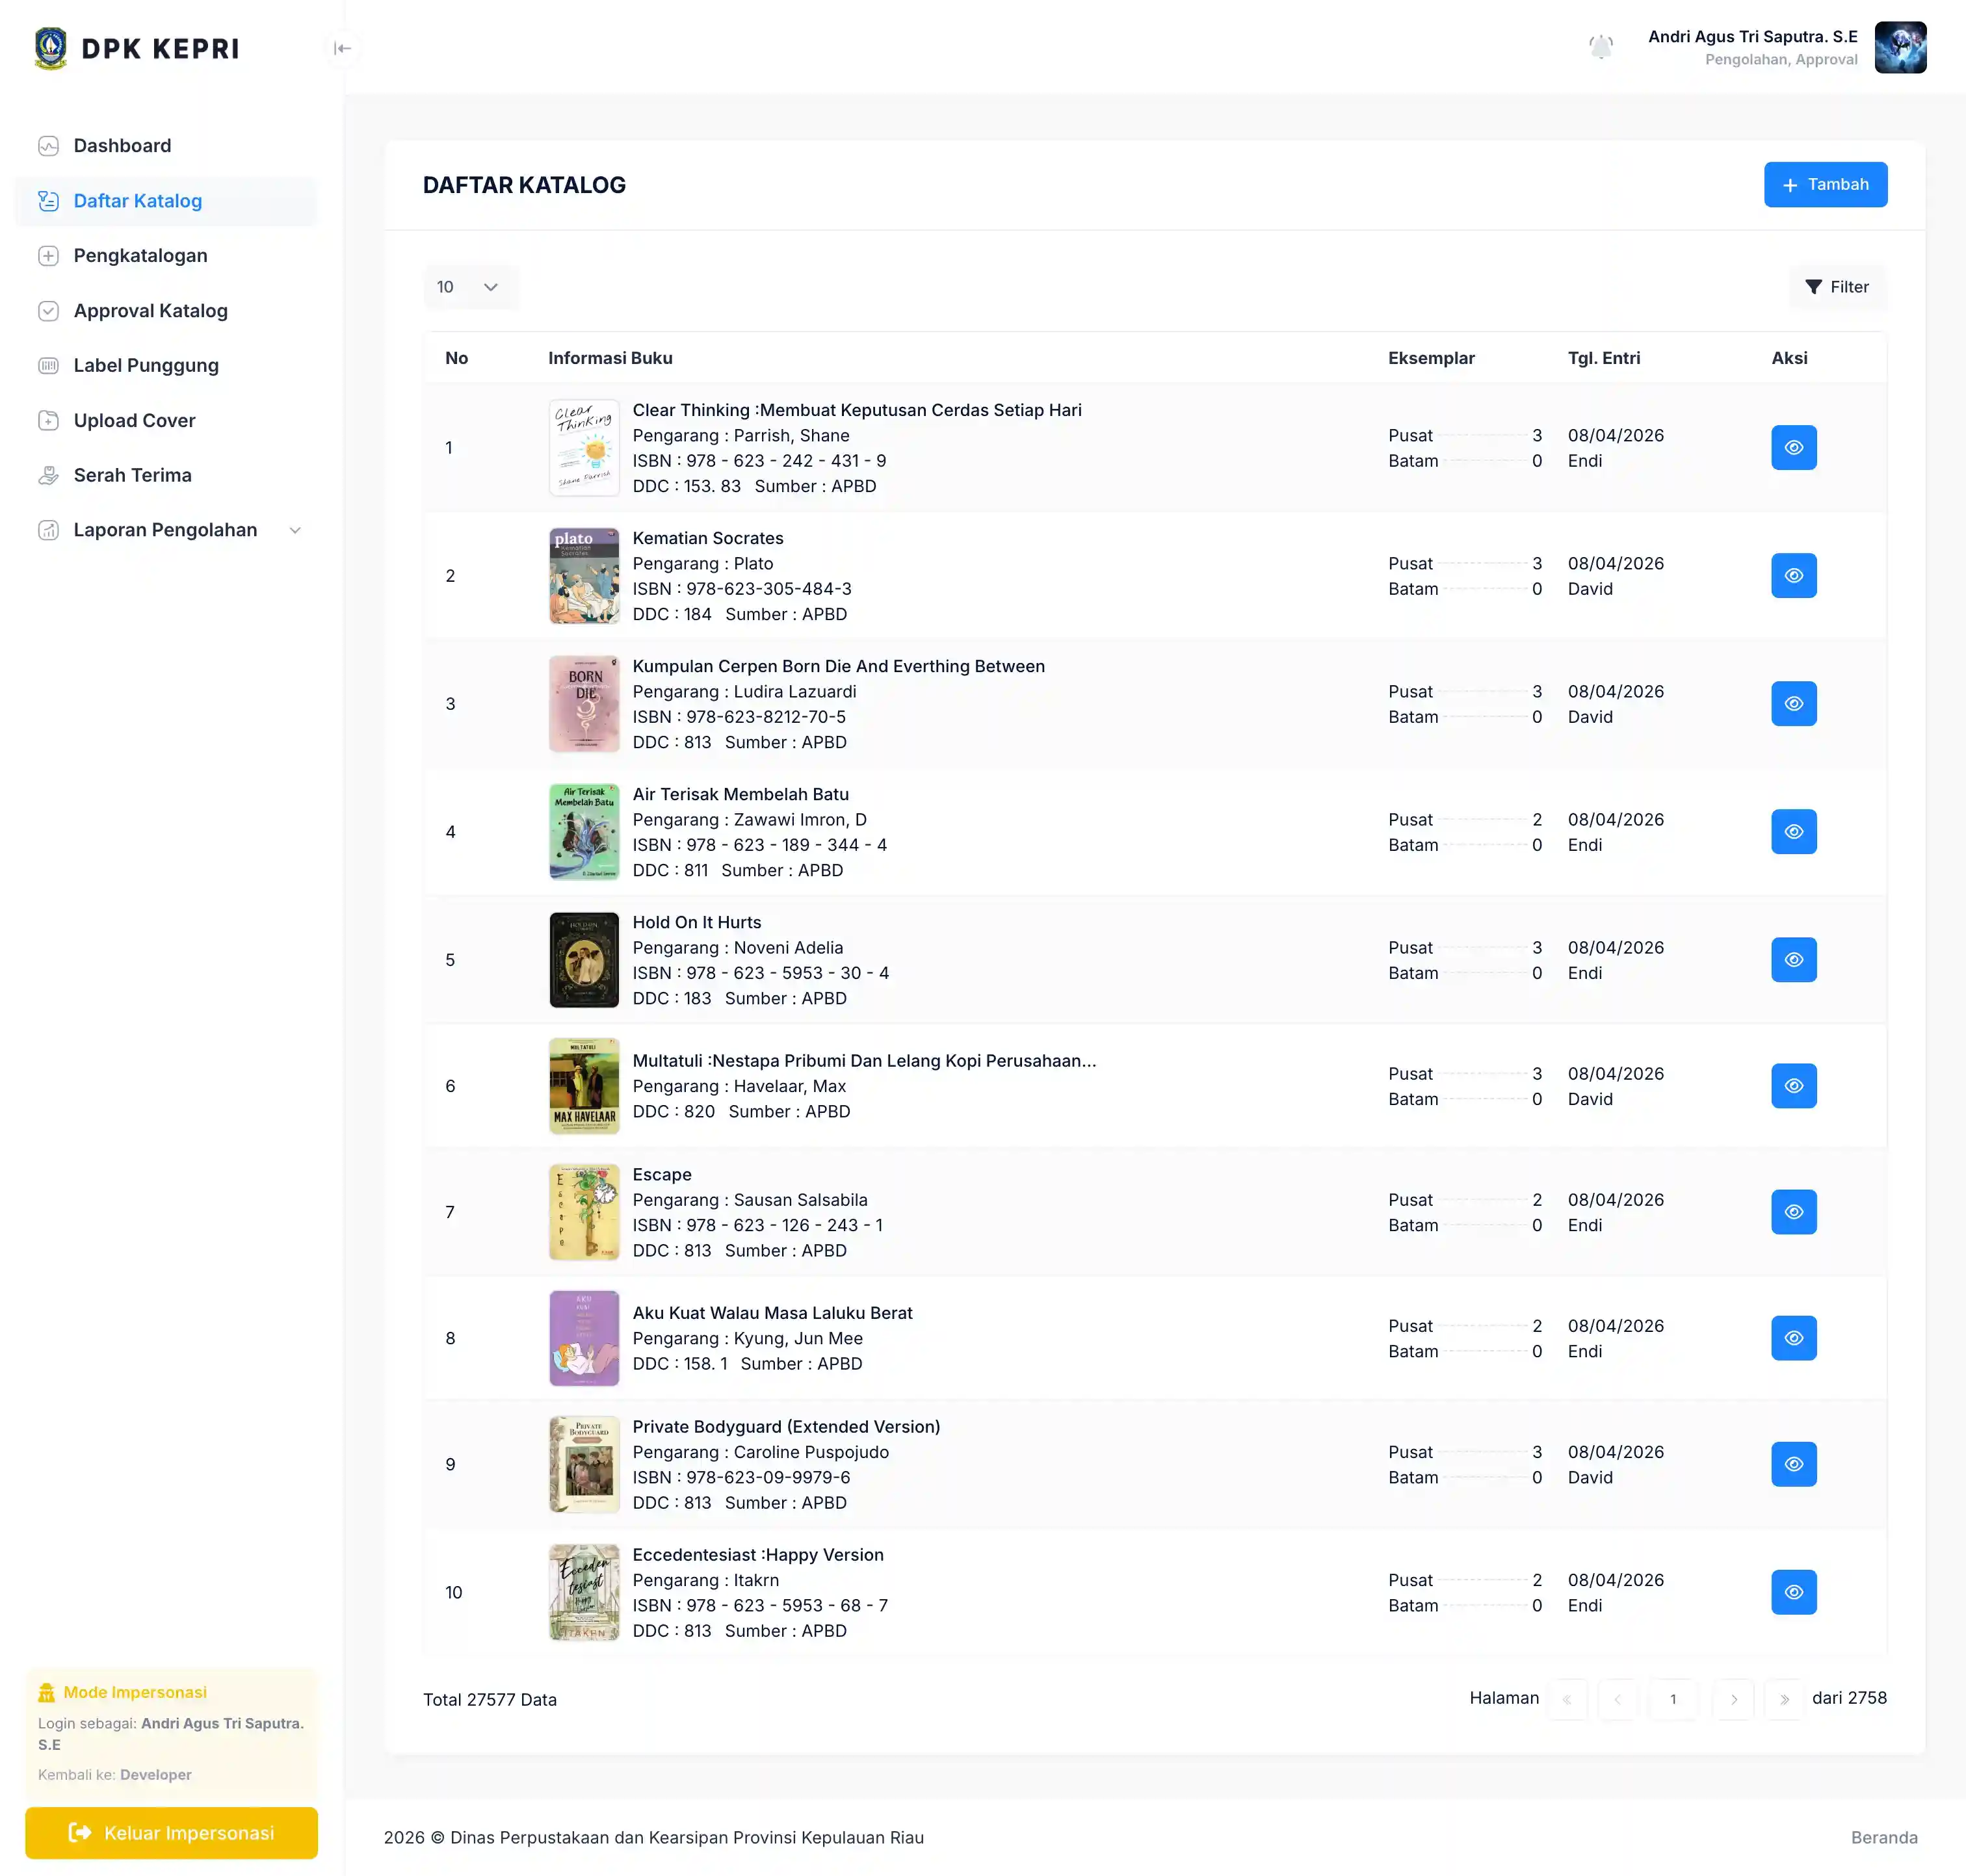The height and width of the screenshot is (1876, 1966).
Task: Click the Filter icon above the table
Action: pos(1813,287)
